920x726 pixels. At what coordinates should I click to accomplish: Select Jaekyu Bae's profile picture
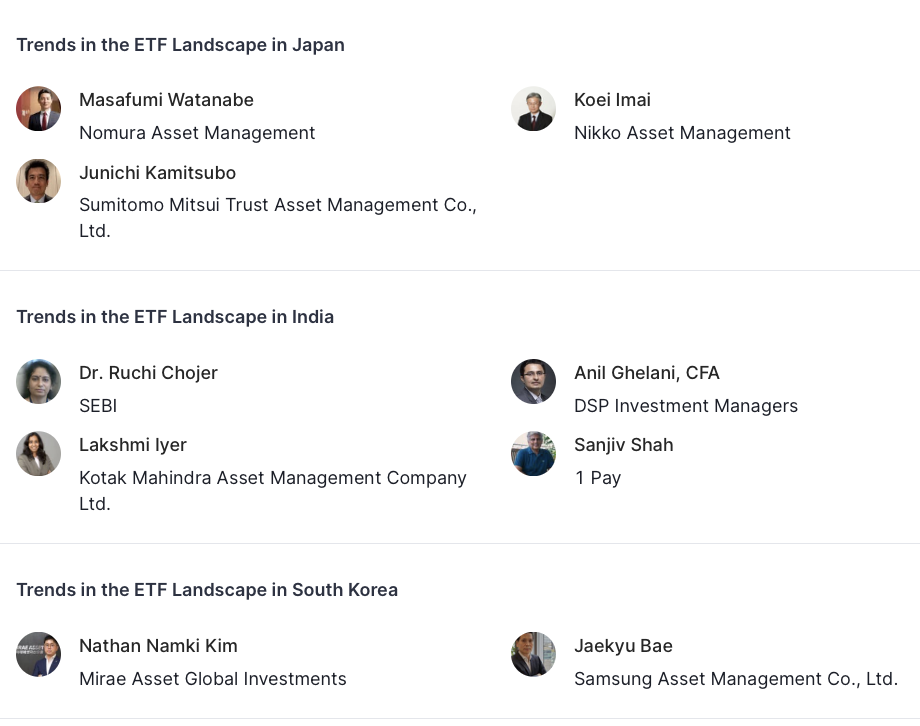pos(533,654)
